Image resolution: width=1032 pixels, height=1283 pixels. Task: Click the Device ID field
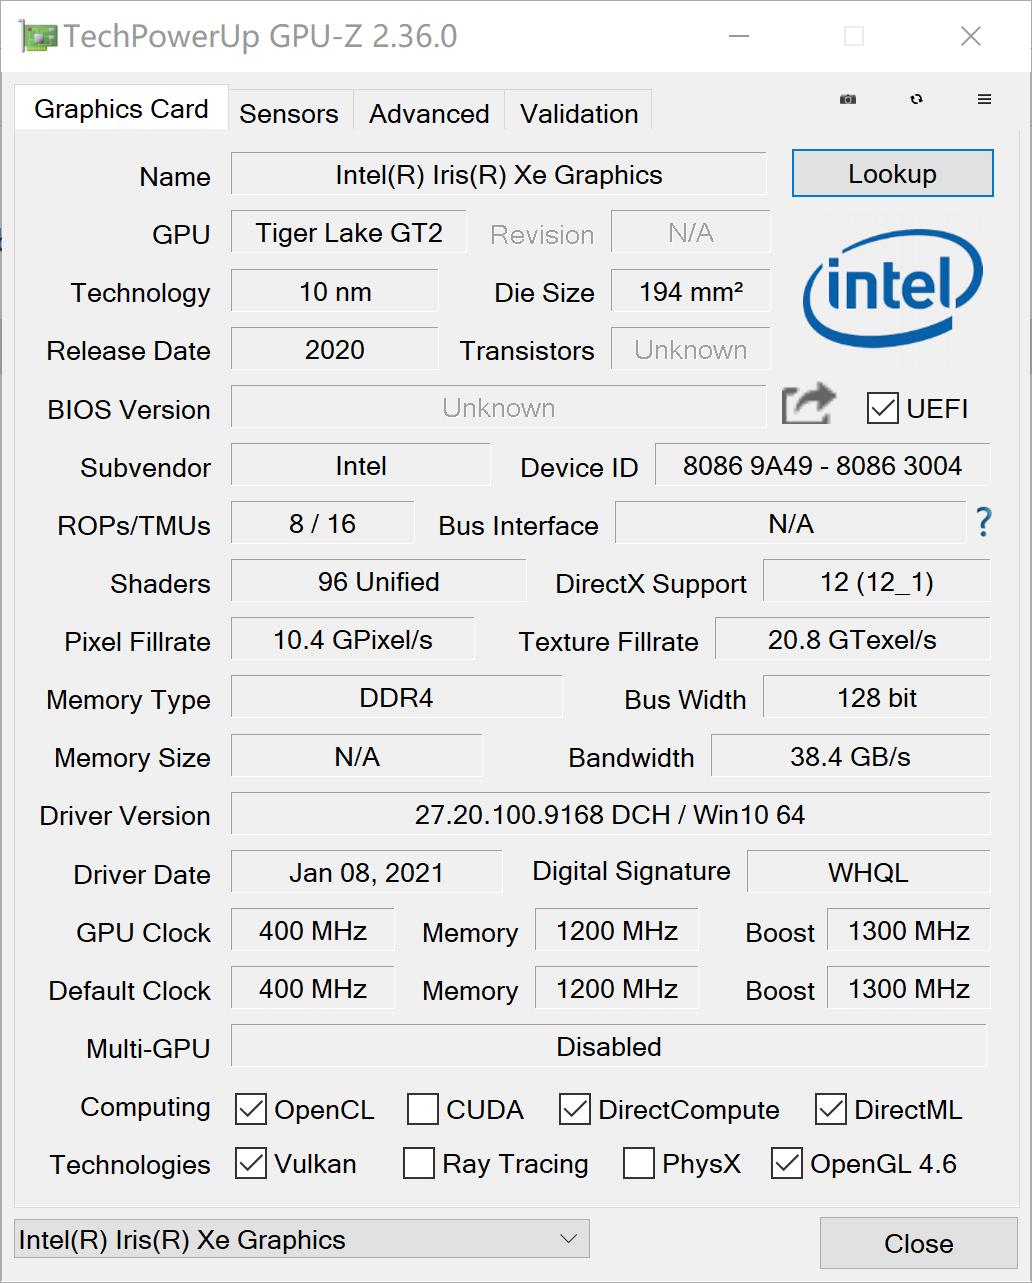[822, 465]
